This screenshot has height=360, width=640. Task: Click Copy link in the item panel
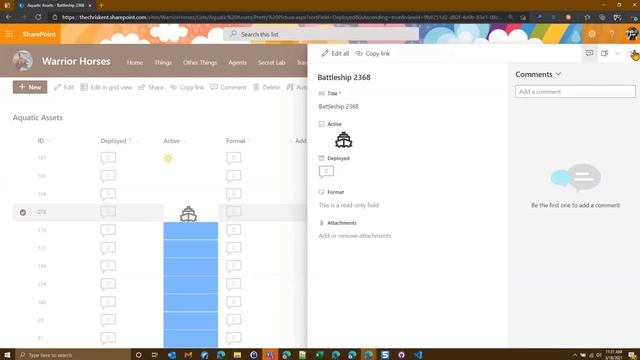[x=373, y=53]
